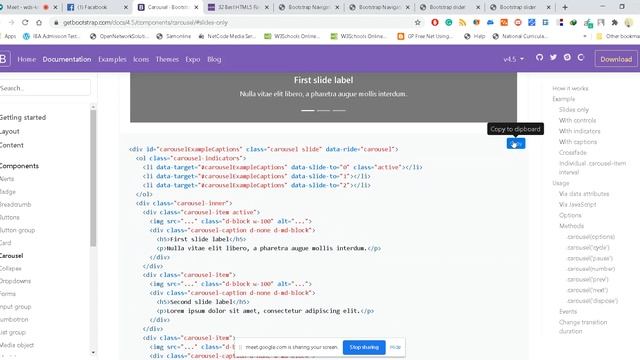Click the red Opera-style extension icon
Image resolution: width=640 pixels, height=360 pixels.
pyautogui.click(x=435, y=22)
